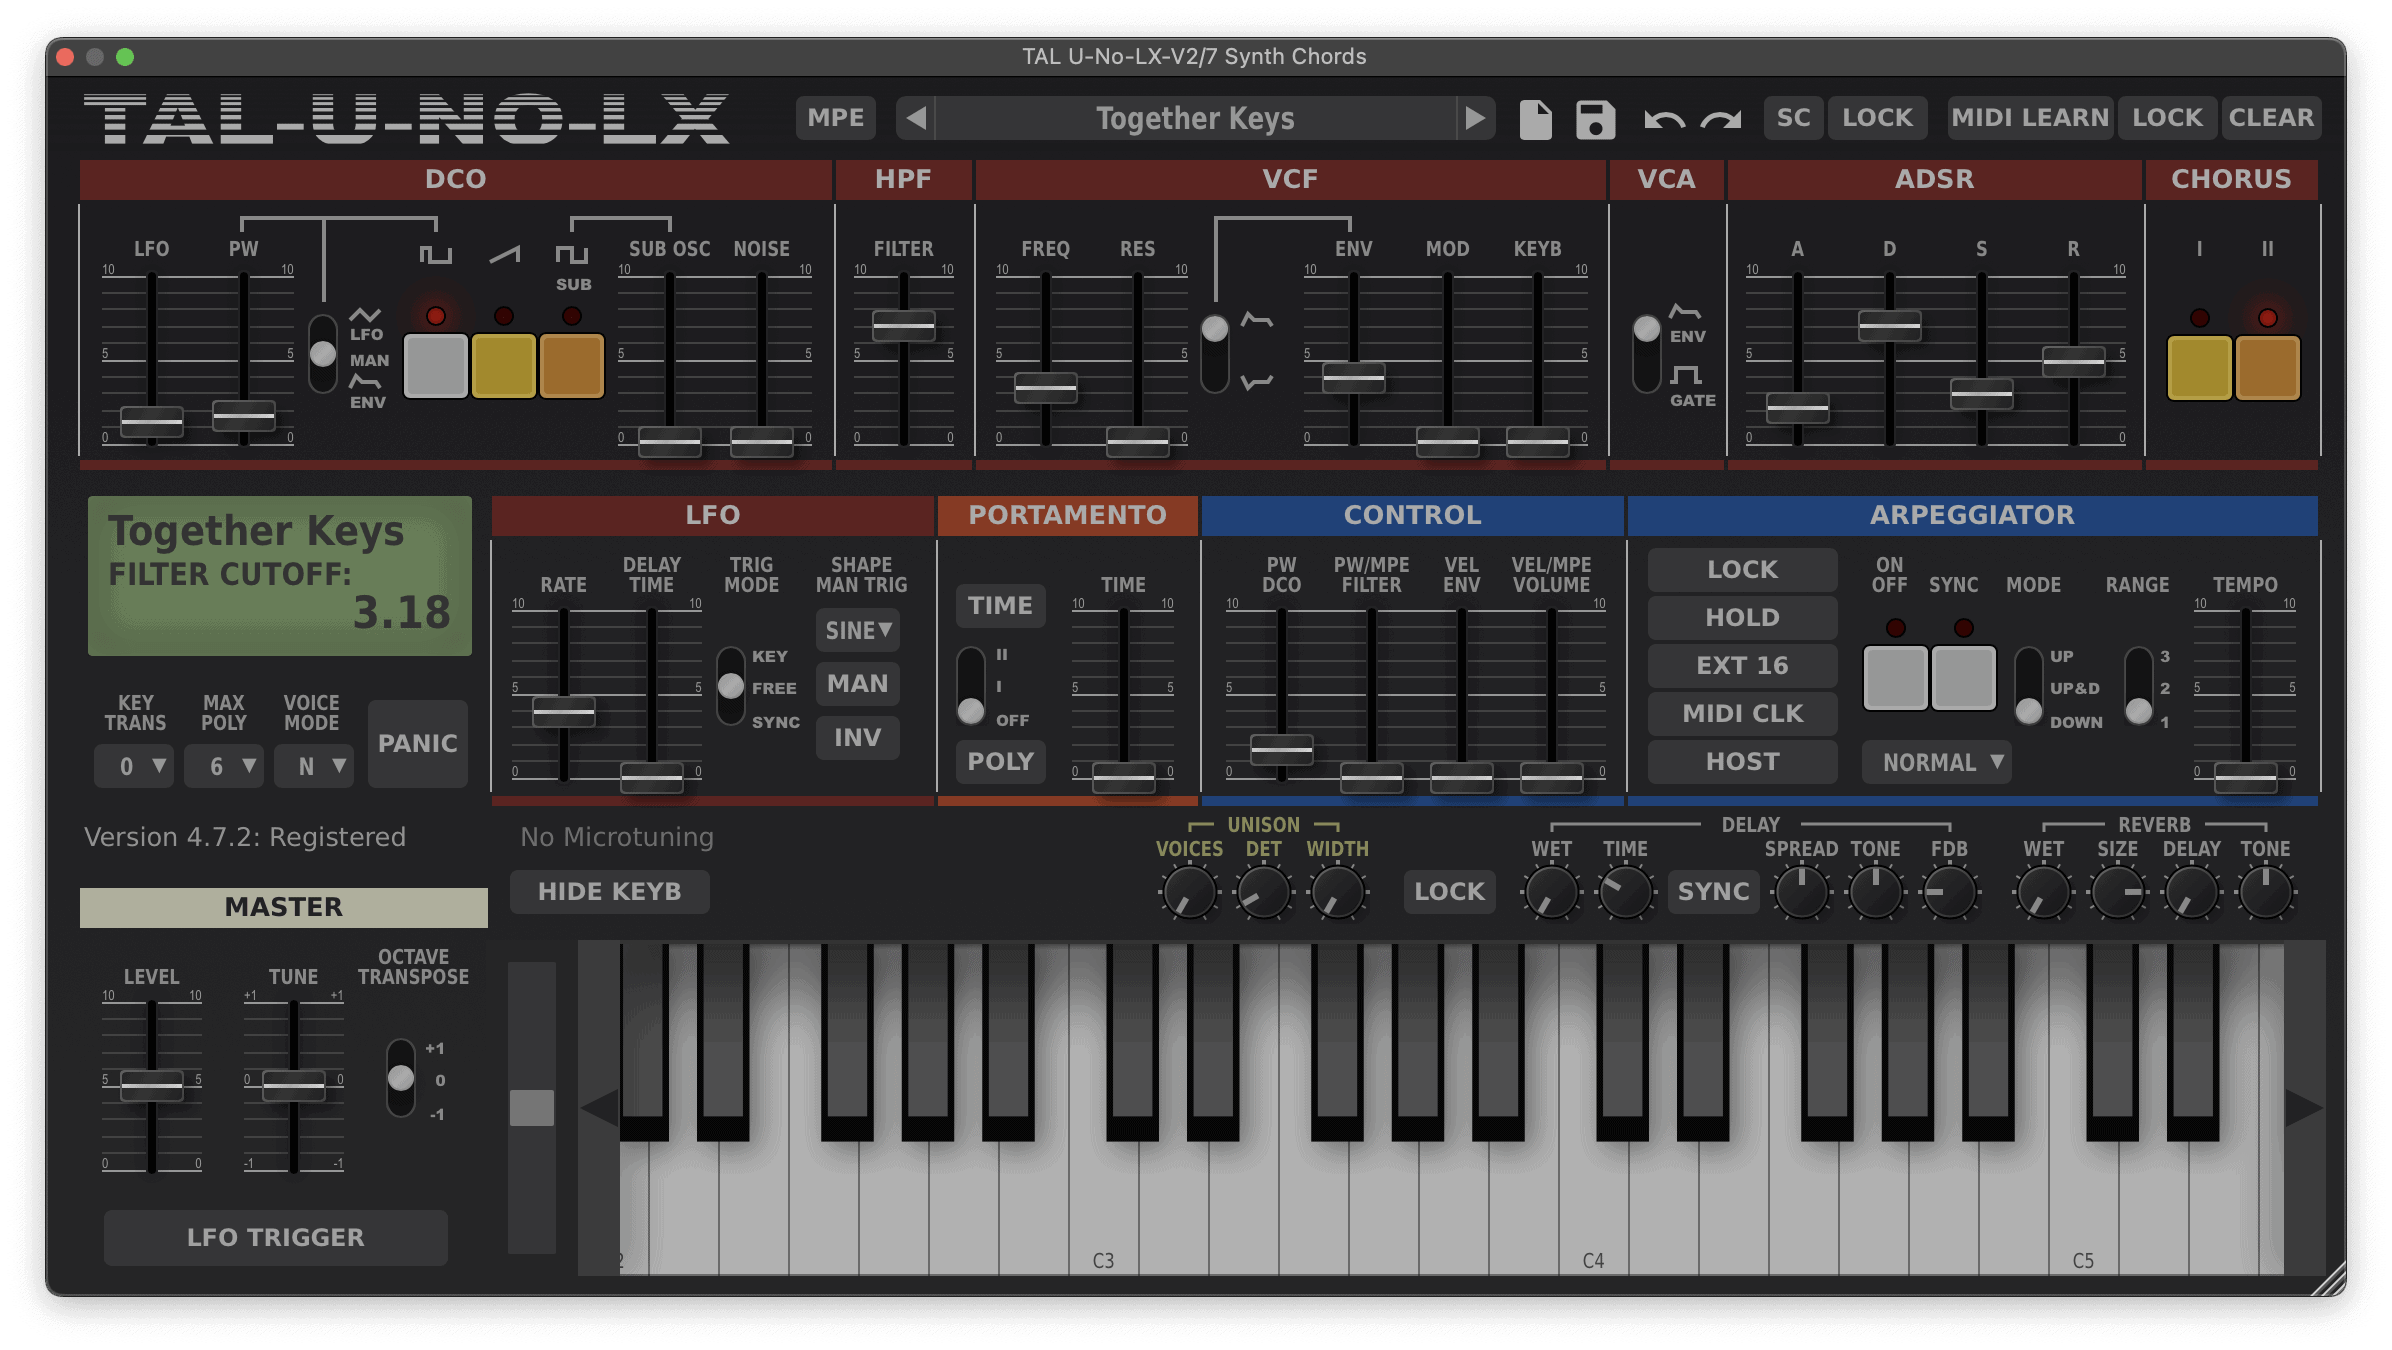Enable Chorus I button

2198,368
